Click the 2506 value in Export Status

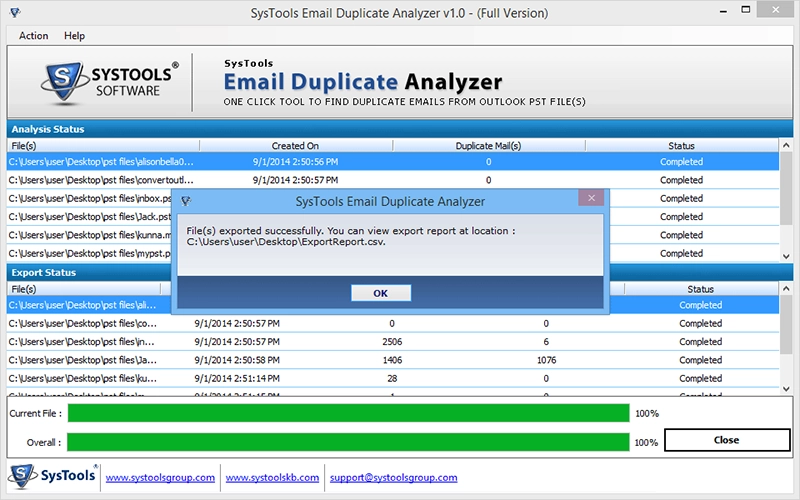[x=392, y=342]
